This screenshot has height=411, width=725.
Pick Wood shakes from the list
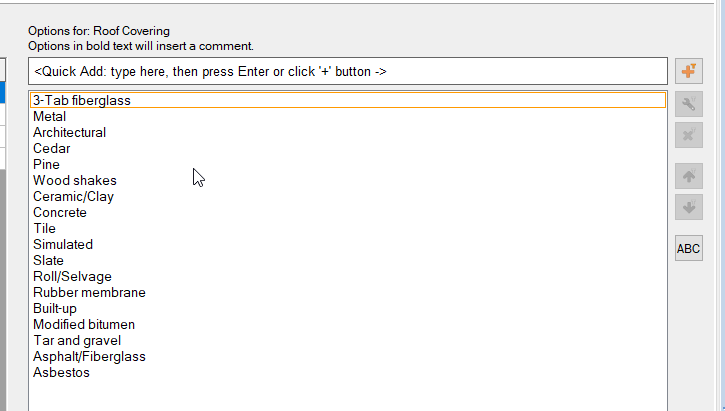coord(75,181)
